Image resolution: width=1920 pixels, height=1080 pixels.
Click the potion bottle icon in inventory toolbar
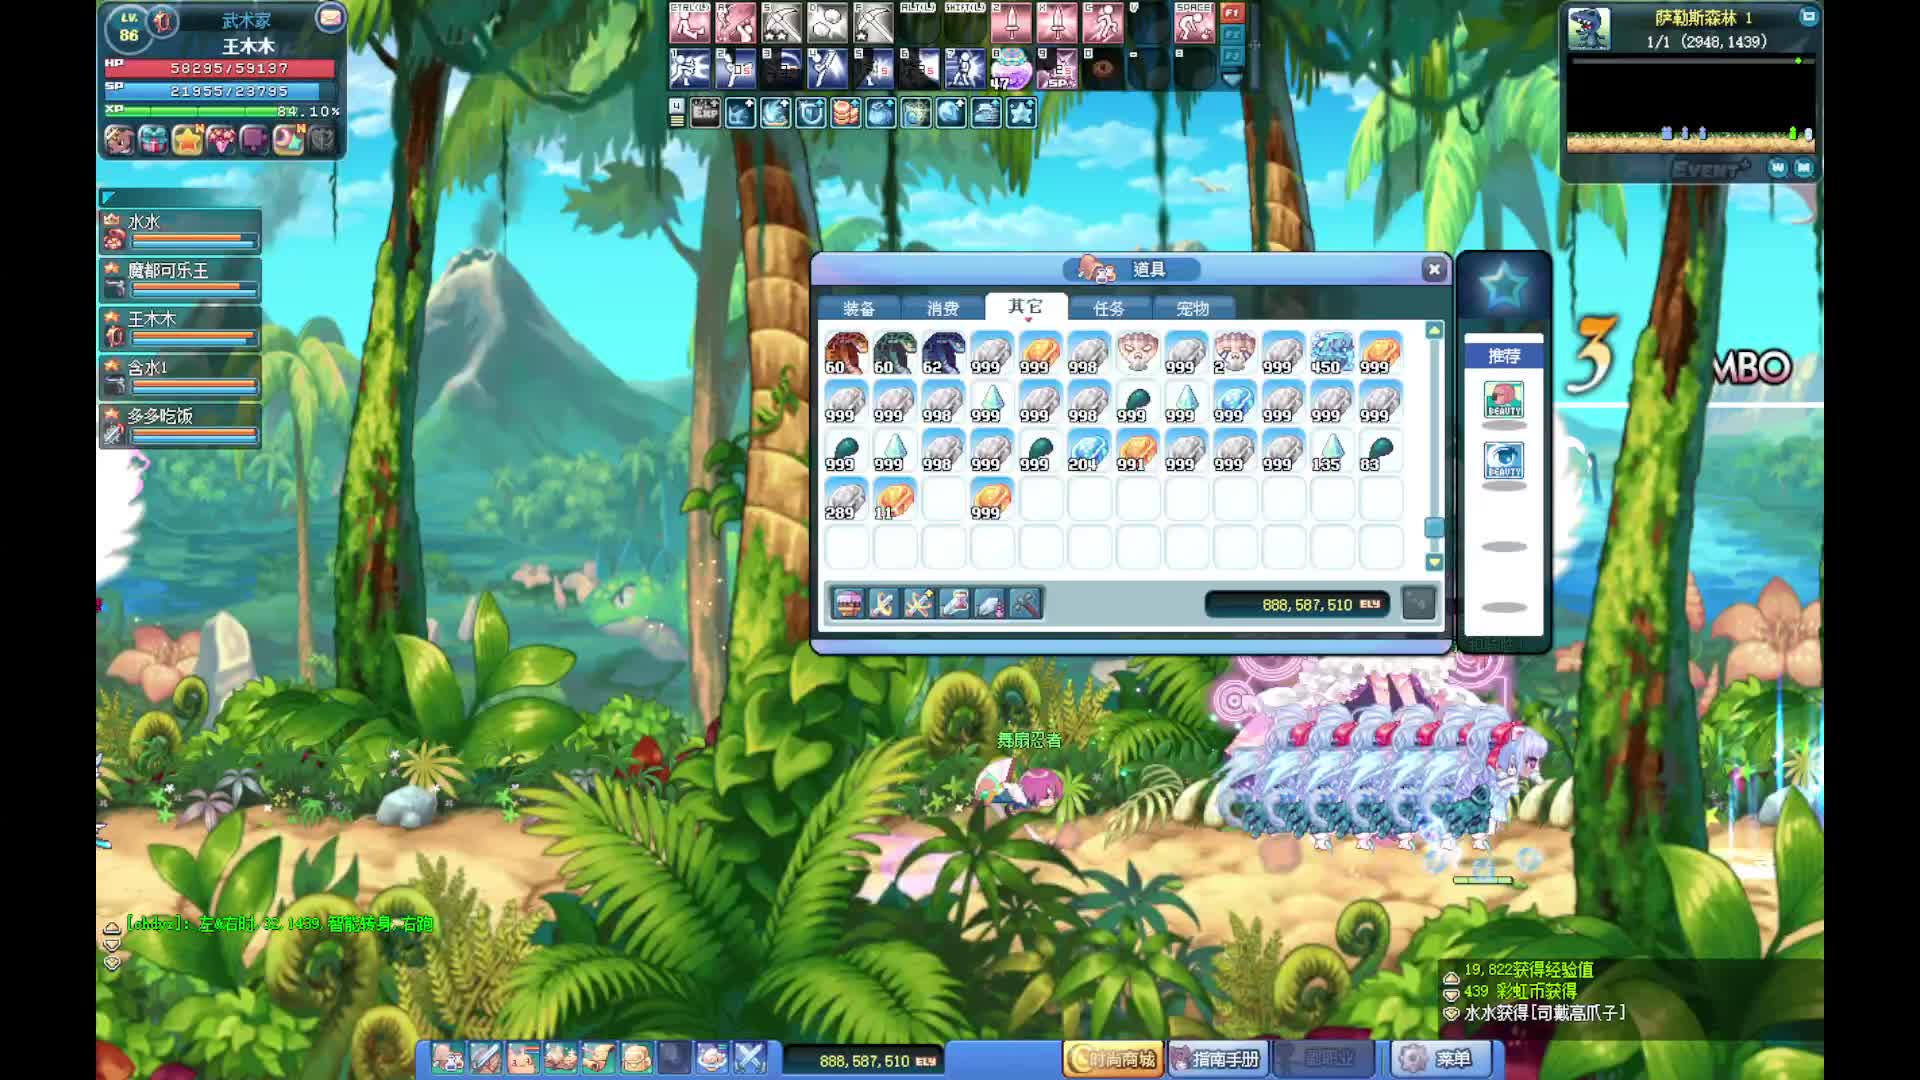pyautogui.click(x=954, y=603)
